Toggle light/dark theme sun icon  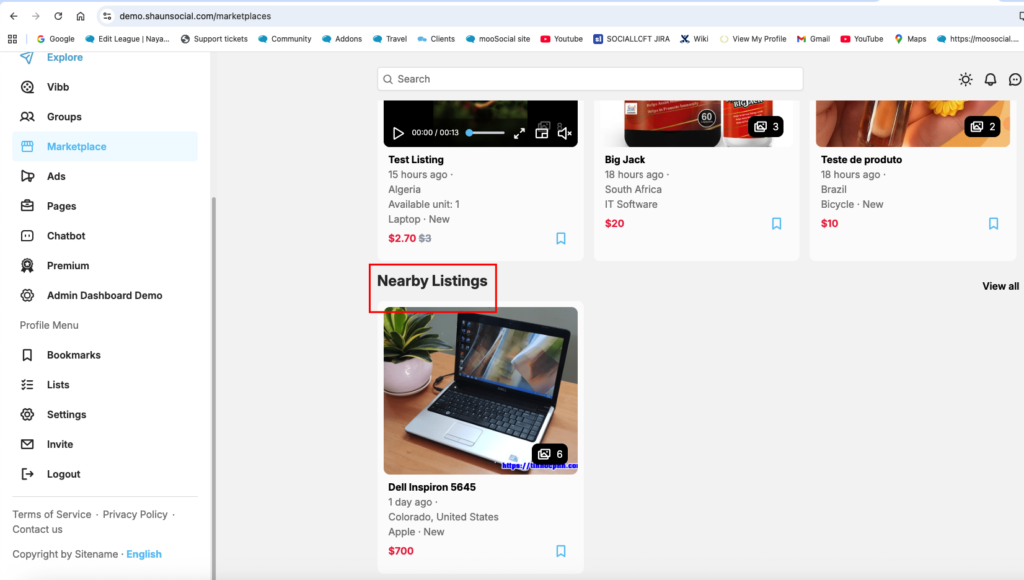pos(965,80)
